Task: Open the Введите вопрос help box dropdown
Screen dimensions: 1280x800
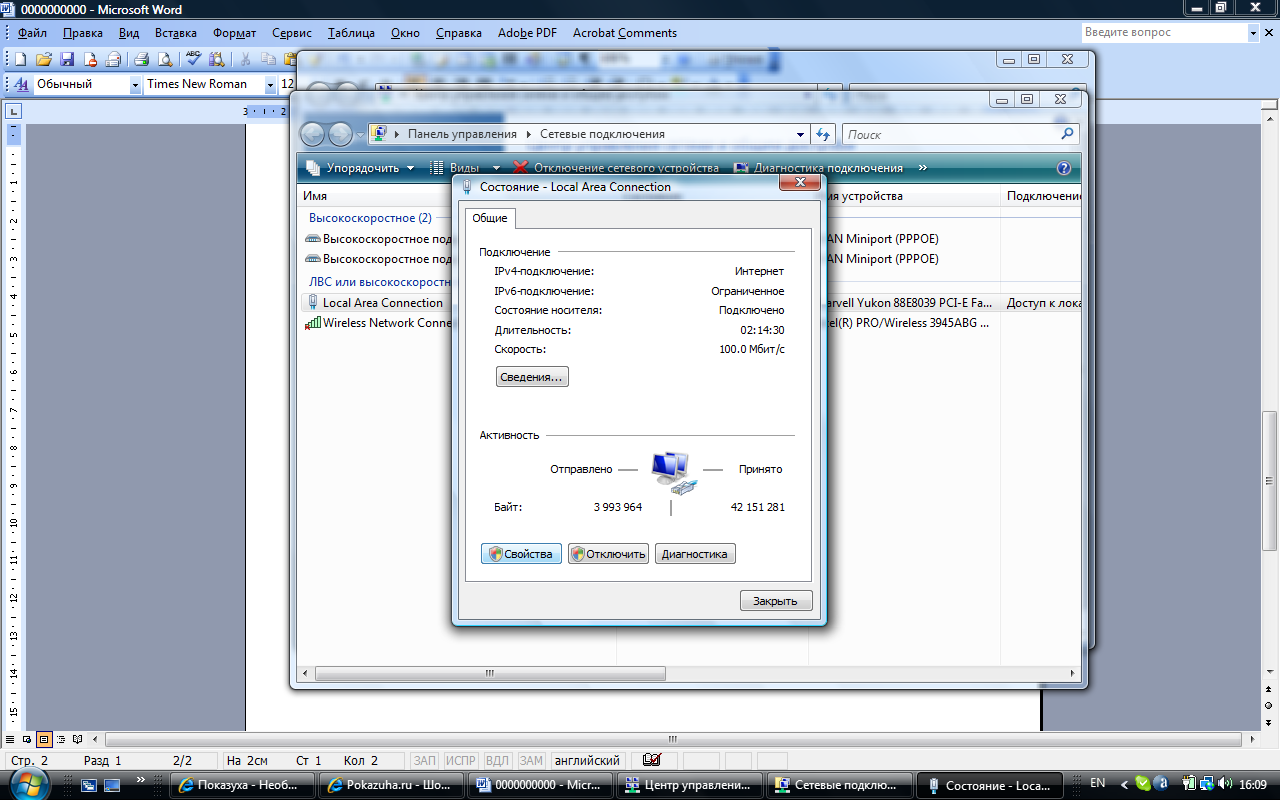Action: (x=1254, y=33)
